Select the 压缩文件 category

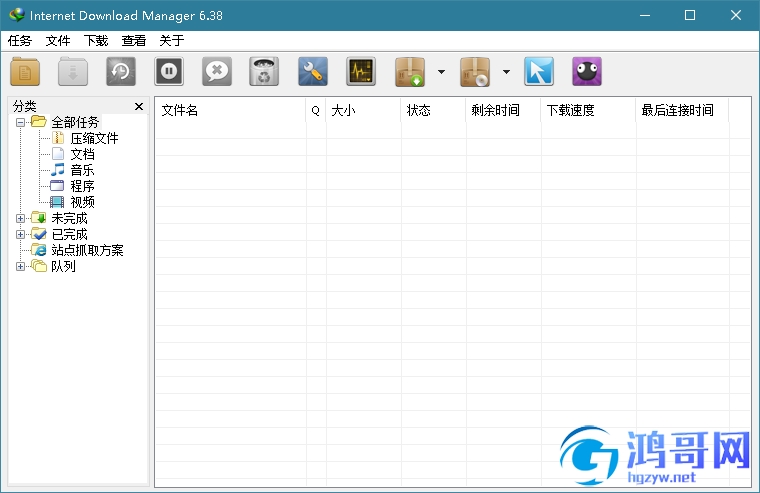(94, 138)
